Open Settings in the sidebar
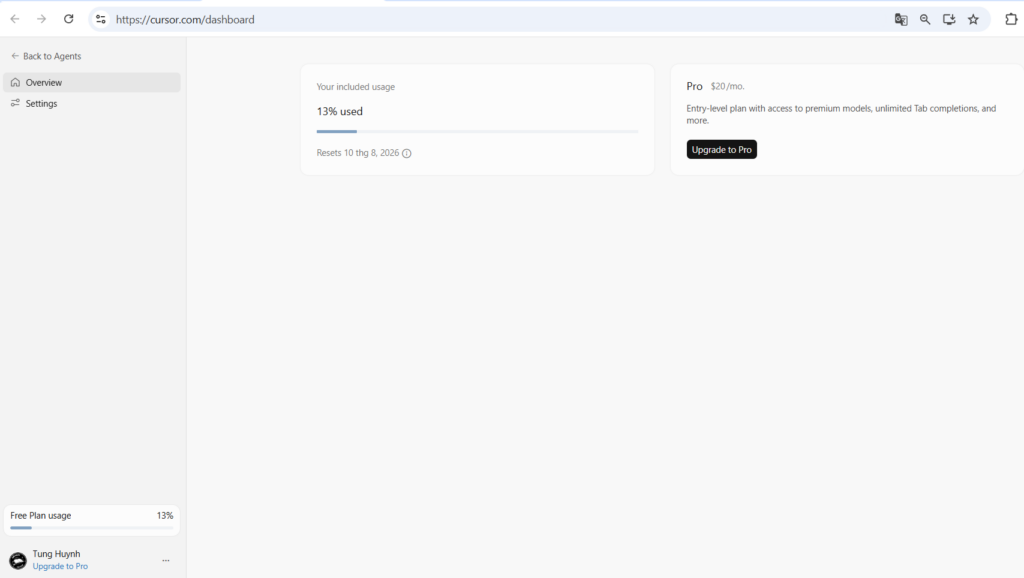Image resolution: width=1024 pixels, height=578 pixels. tap(91, 103)
